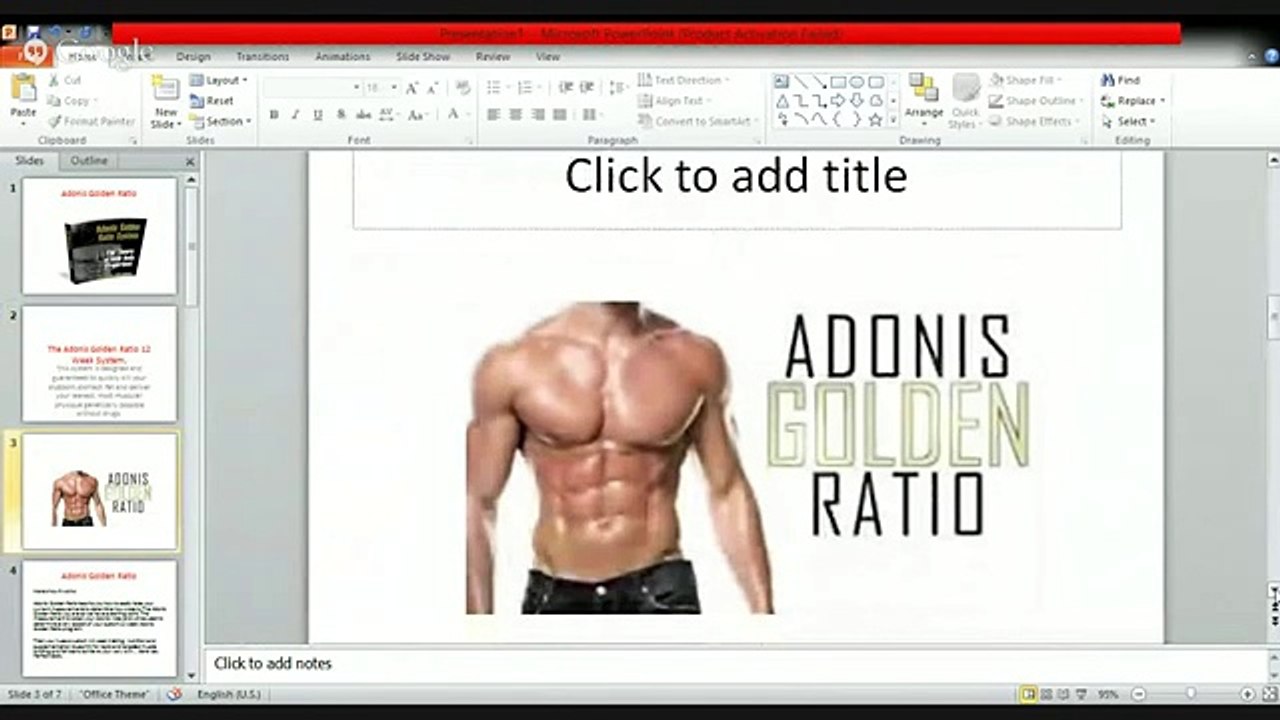
Task: Align text right in paragraph group
Action: click(538, 115)
